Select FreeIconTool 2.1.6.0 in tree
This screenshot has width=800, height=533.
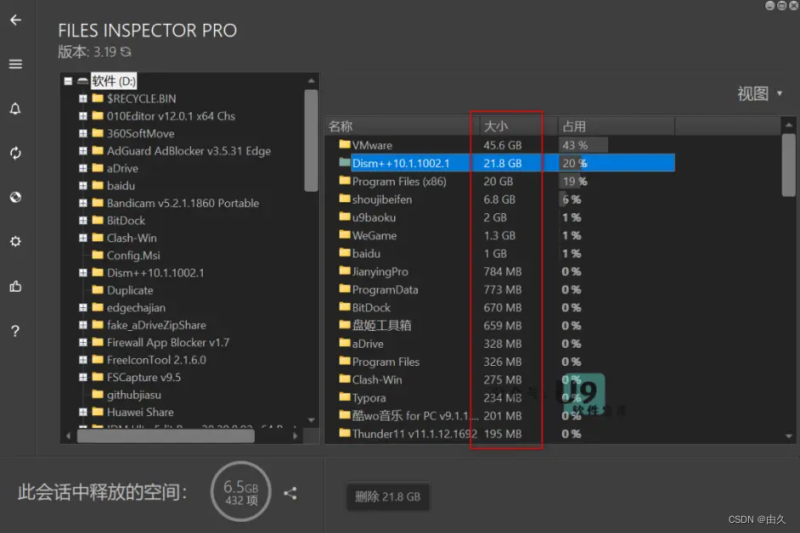(x=156, y=360)
